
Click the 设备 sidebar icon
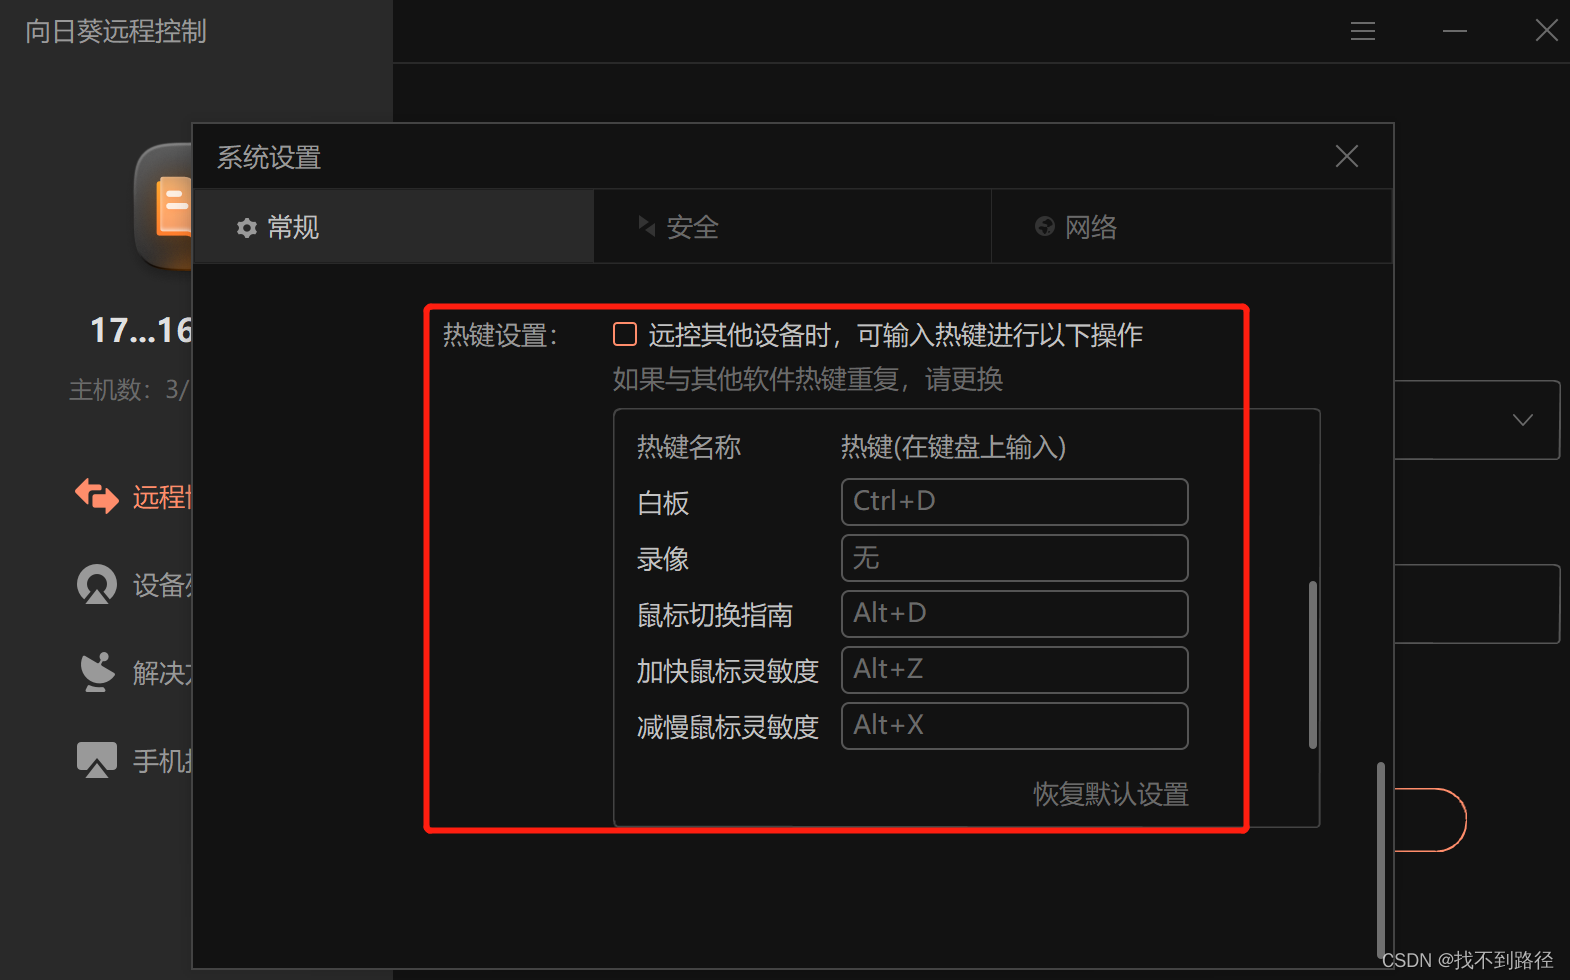[x=97, y=584]
